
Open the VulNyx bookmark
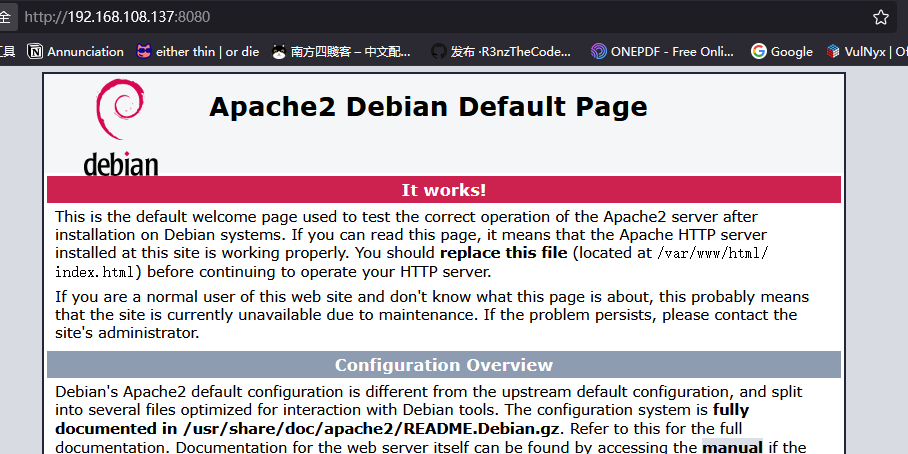(x=867, y=52)
